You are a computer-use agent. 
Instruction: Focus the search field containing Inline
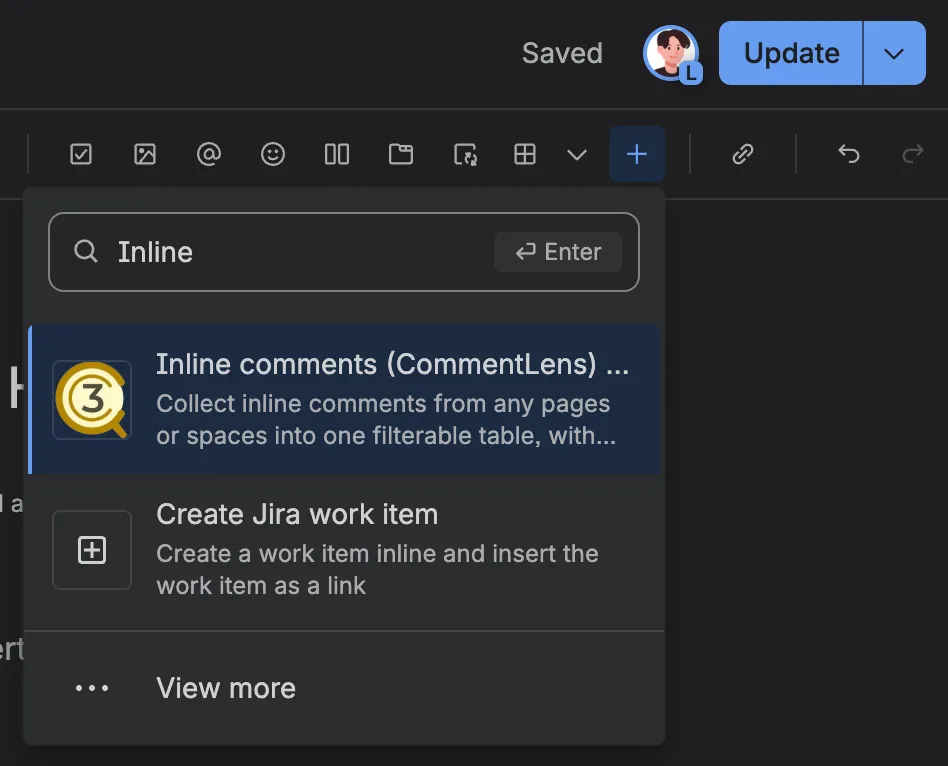[x=343, y=252]
